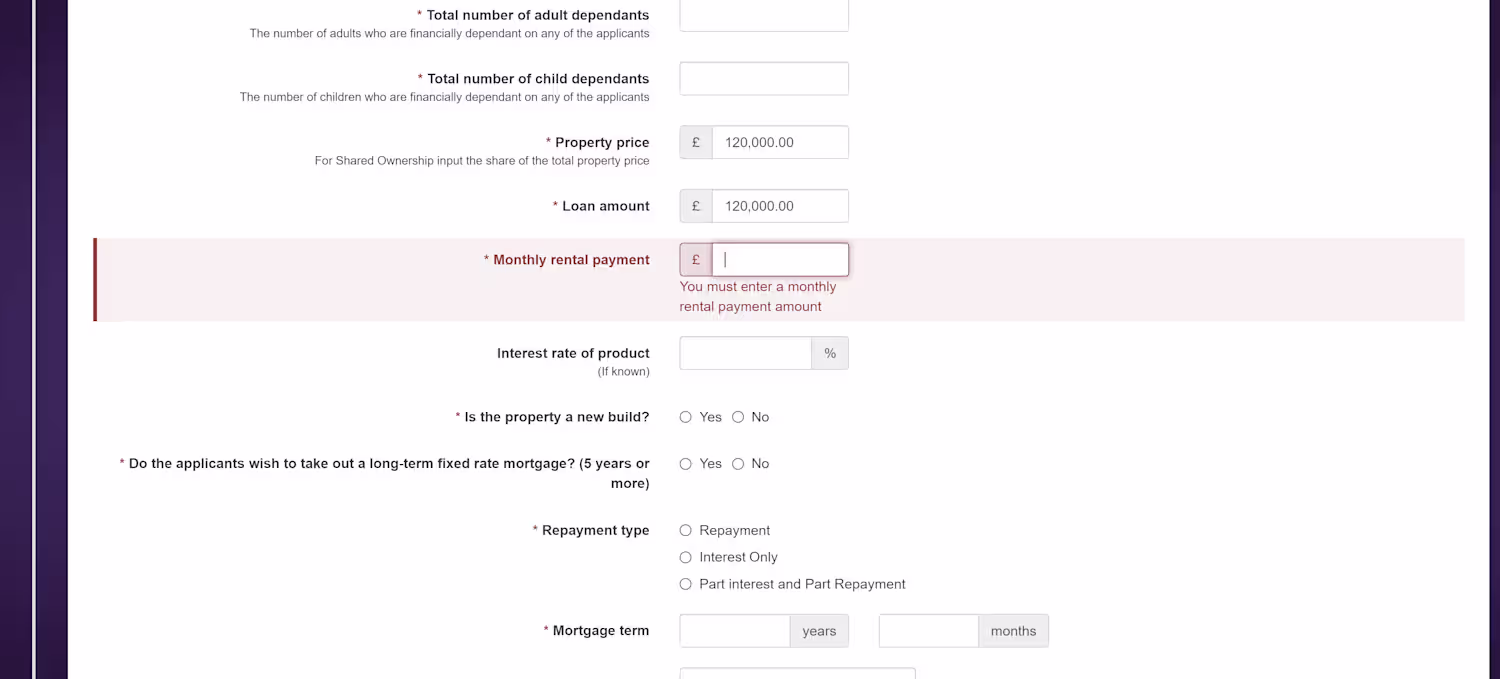The image size is (1500, 679).
Task: Click the Property price amount field
Action: click(780, 142)
